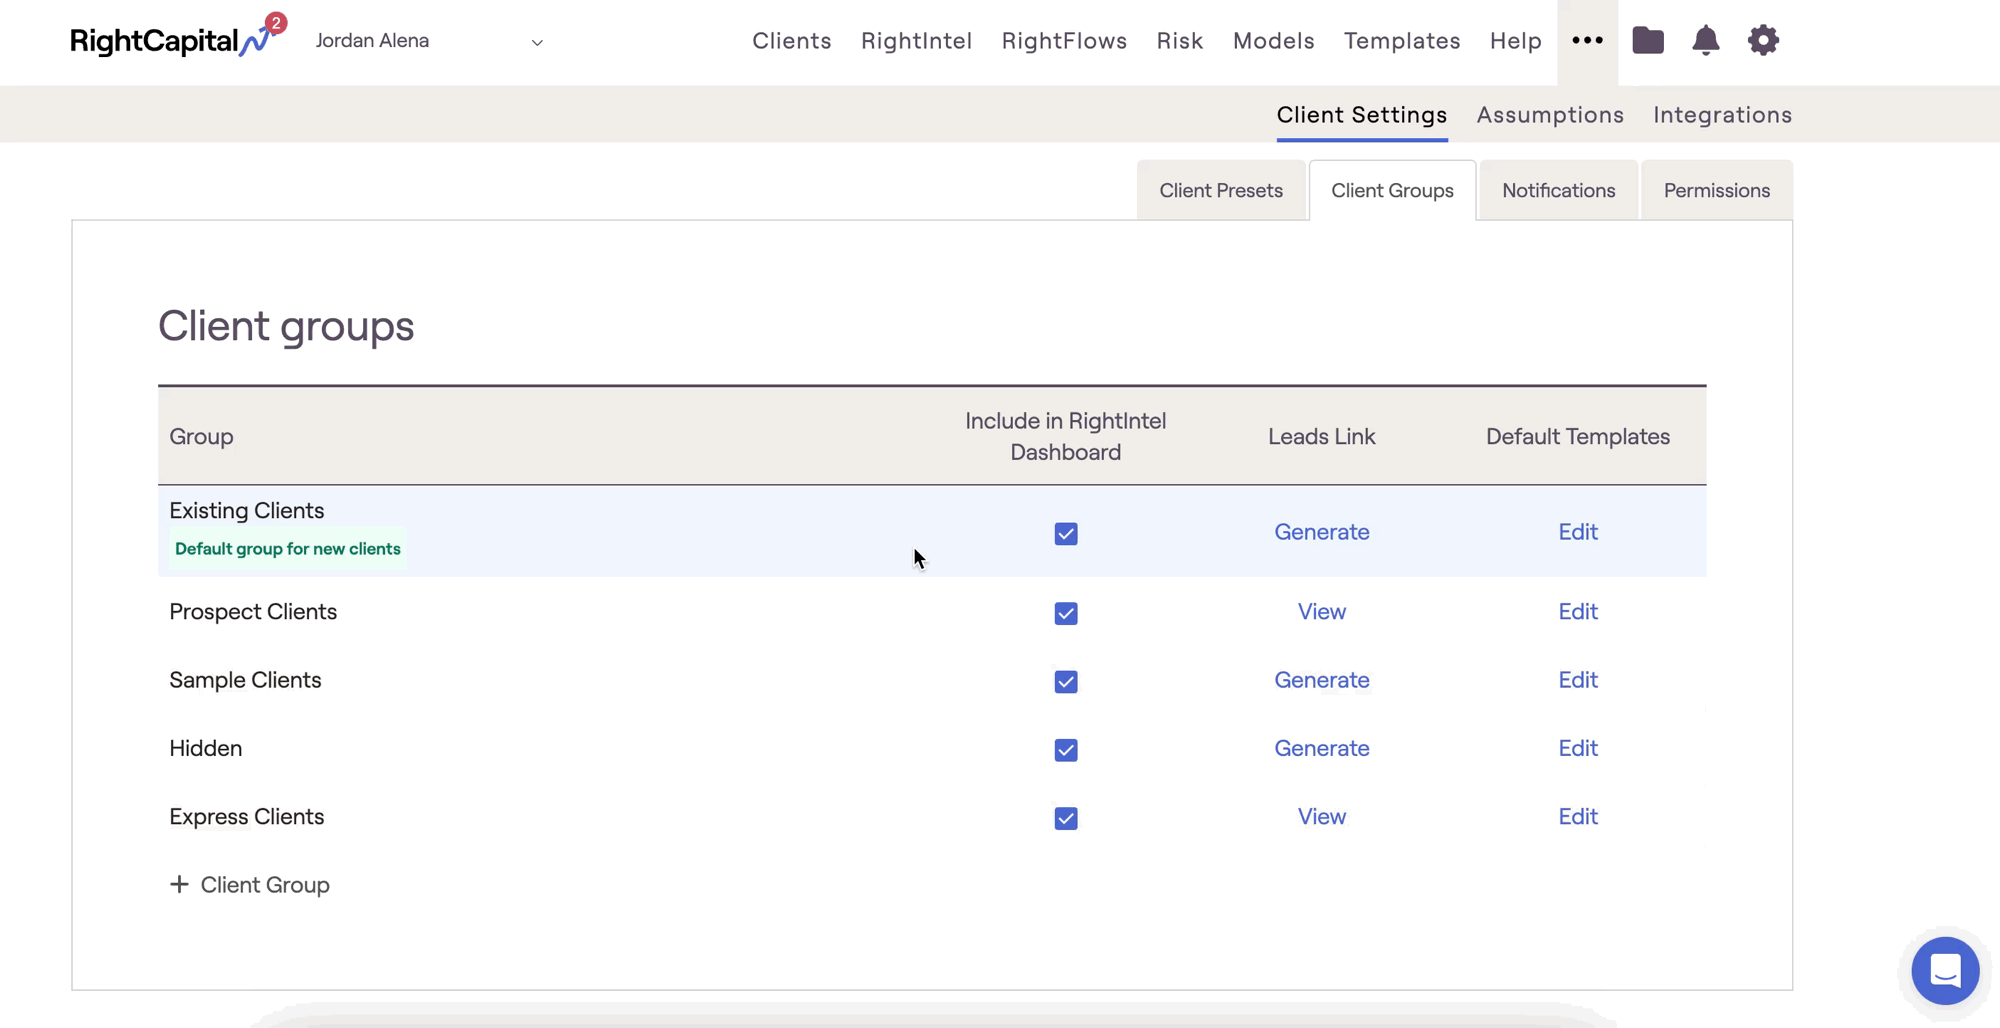This screenshot has height=1028, width=2000.
Task: Open the RightFlows navigation menu
Action: [x=1064, y=41]
